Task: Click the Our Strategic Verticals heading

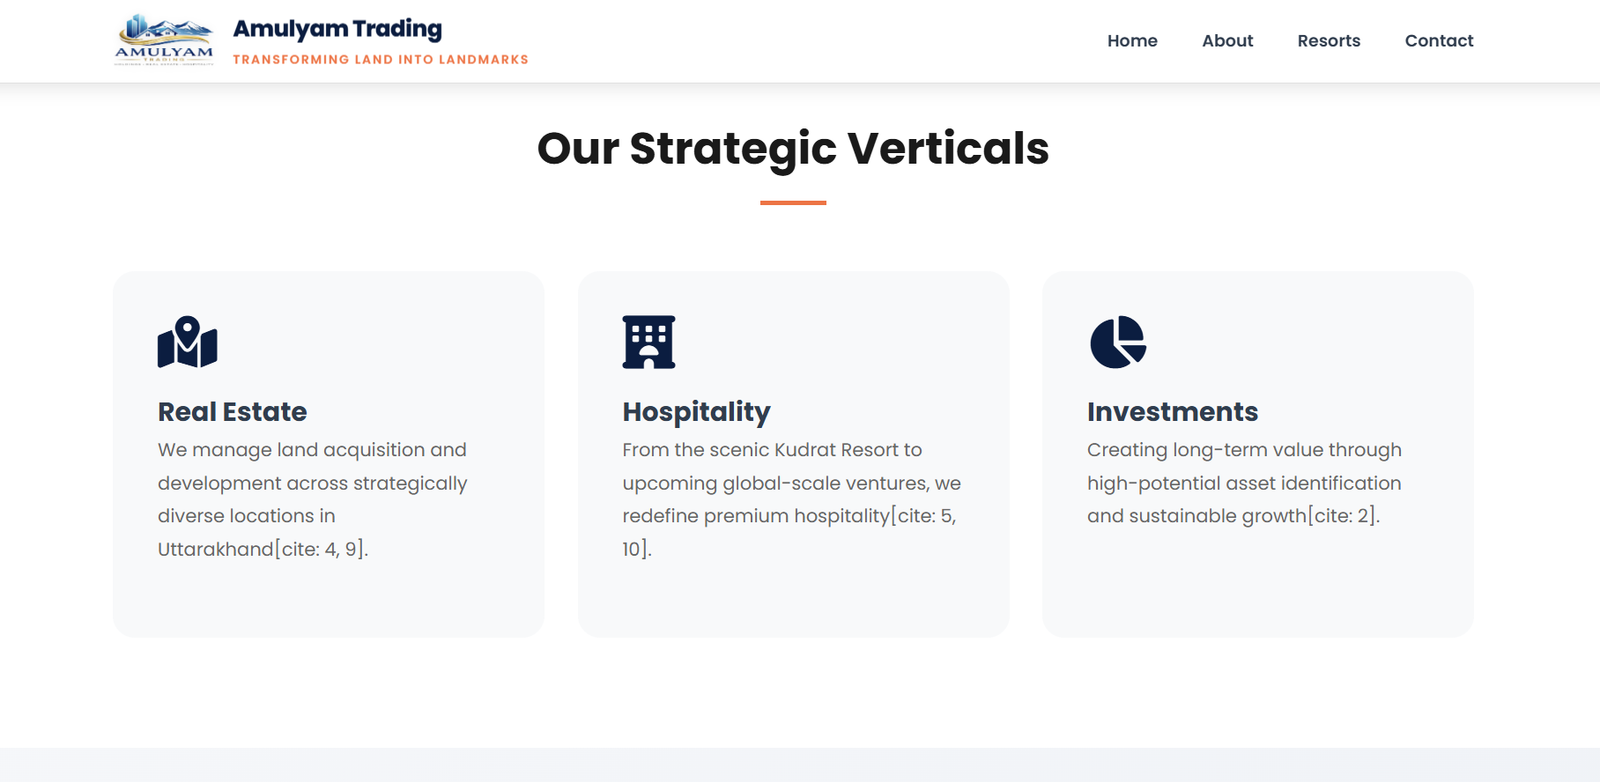Action: tap(792, 148)
